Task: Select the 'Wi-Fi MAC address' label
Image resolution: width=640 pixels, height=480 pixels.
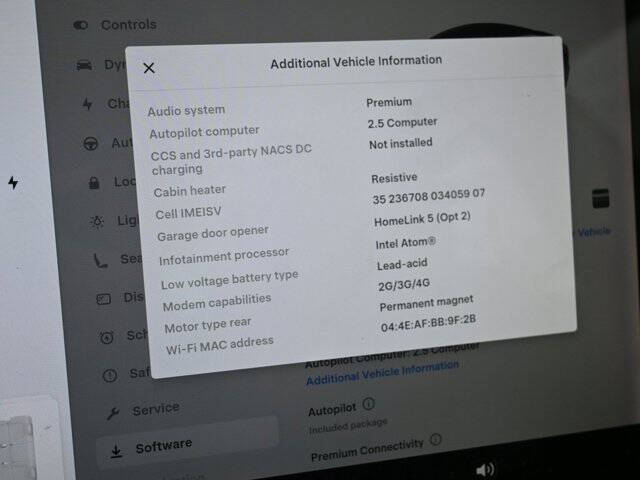Action: [220, 345]
